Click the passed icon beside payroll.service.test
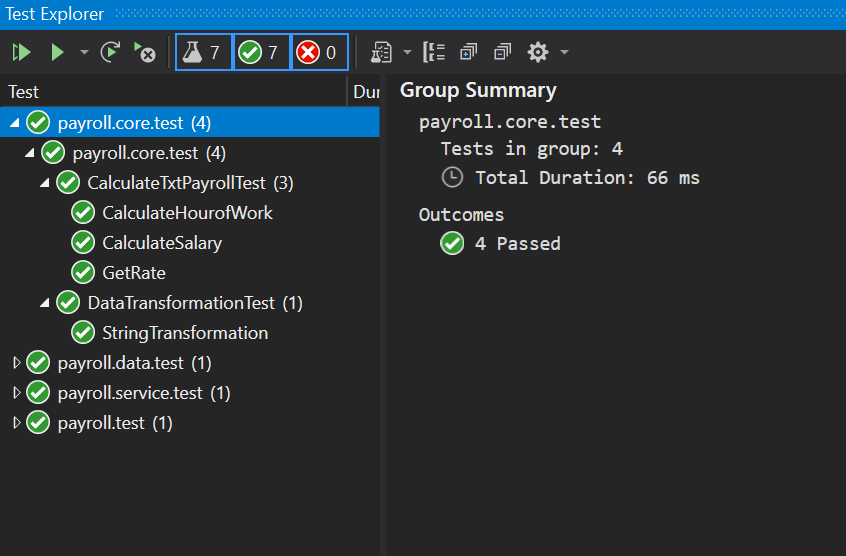This screenshot has height=556, width=846. [x=38, y=392]
